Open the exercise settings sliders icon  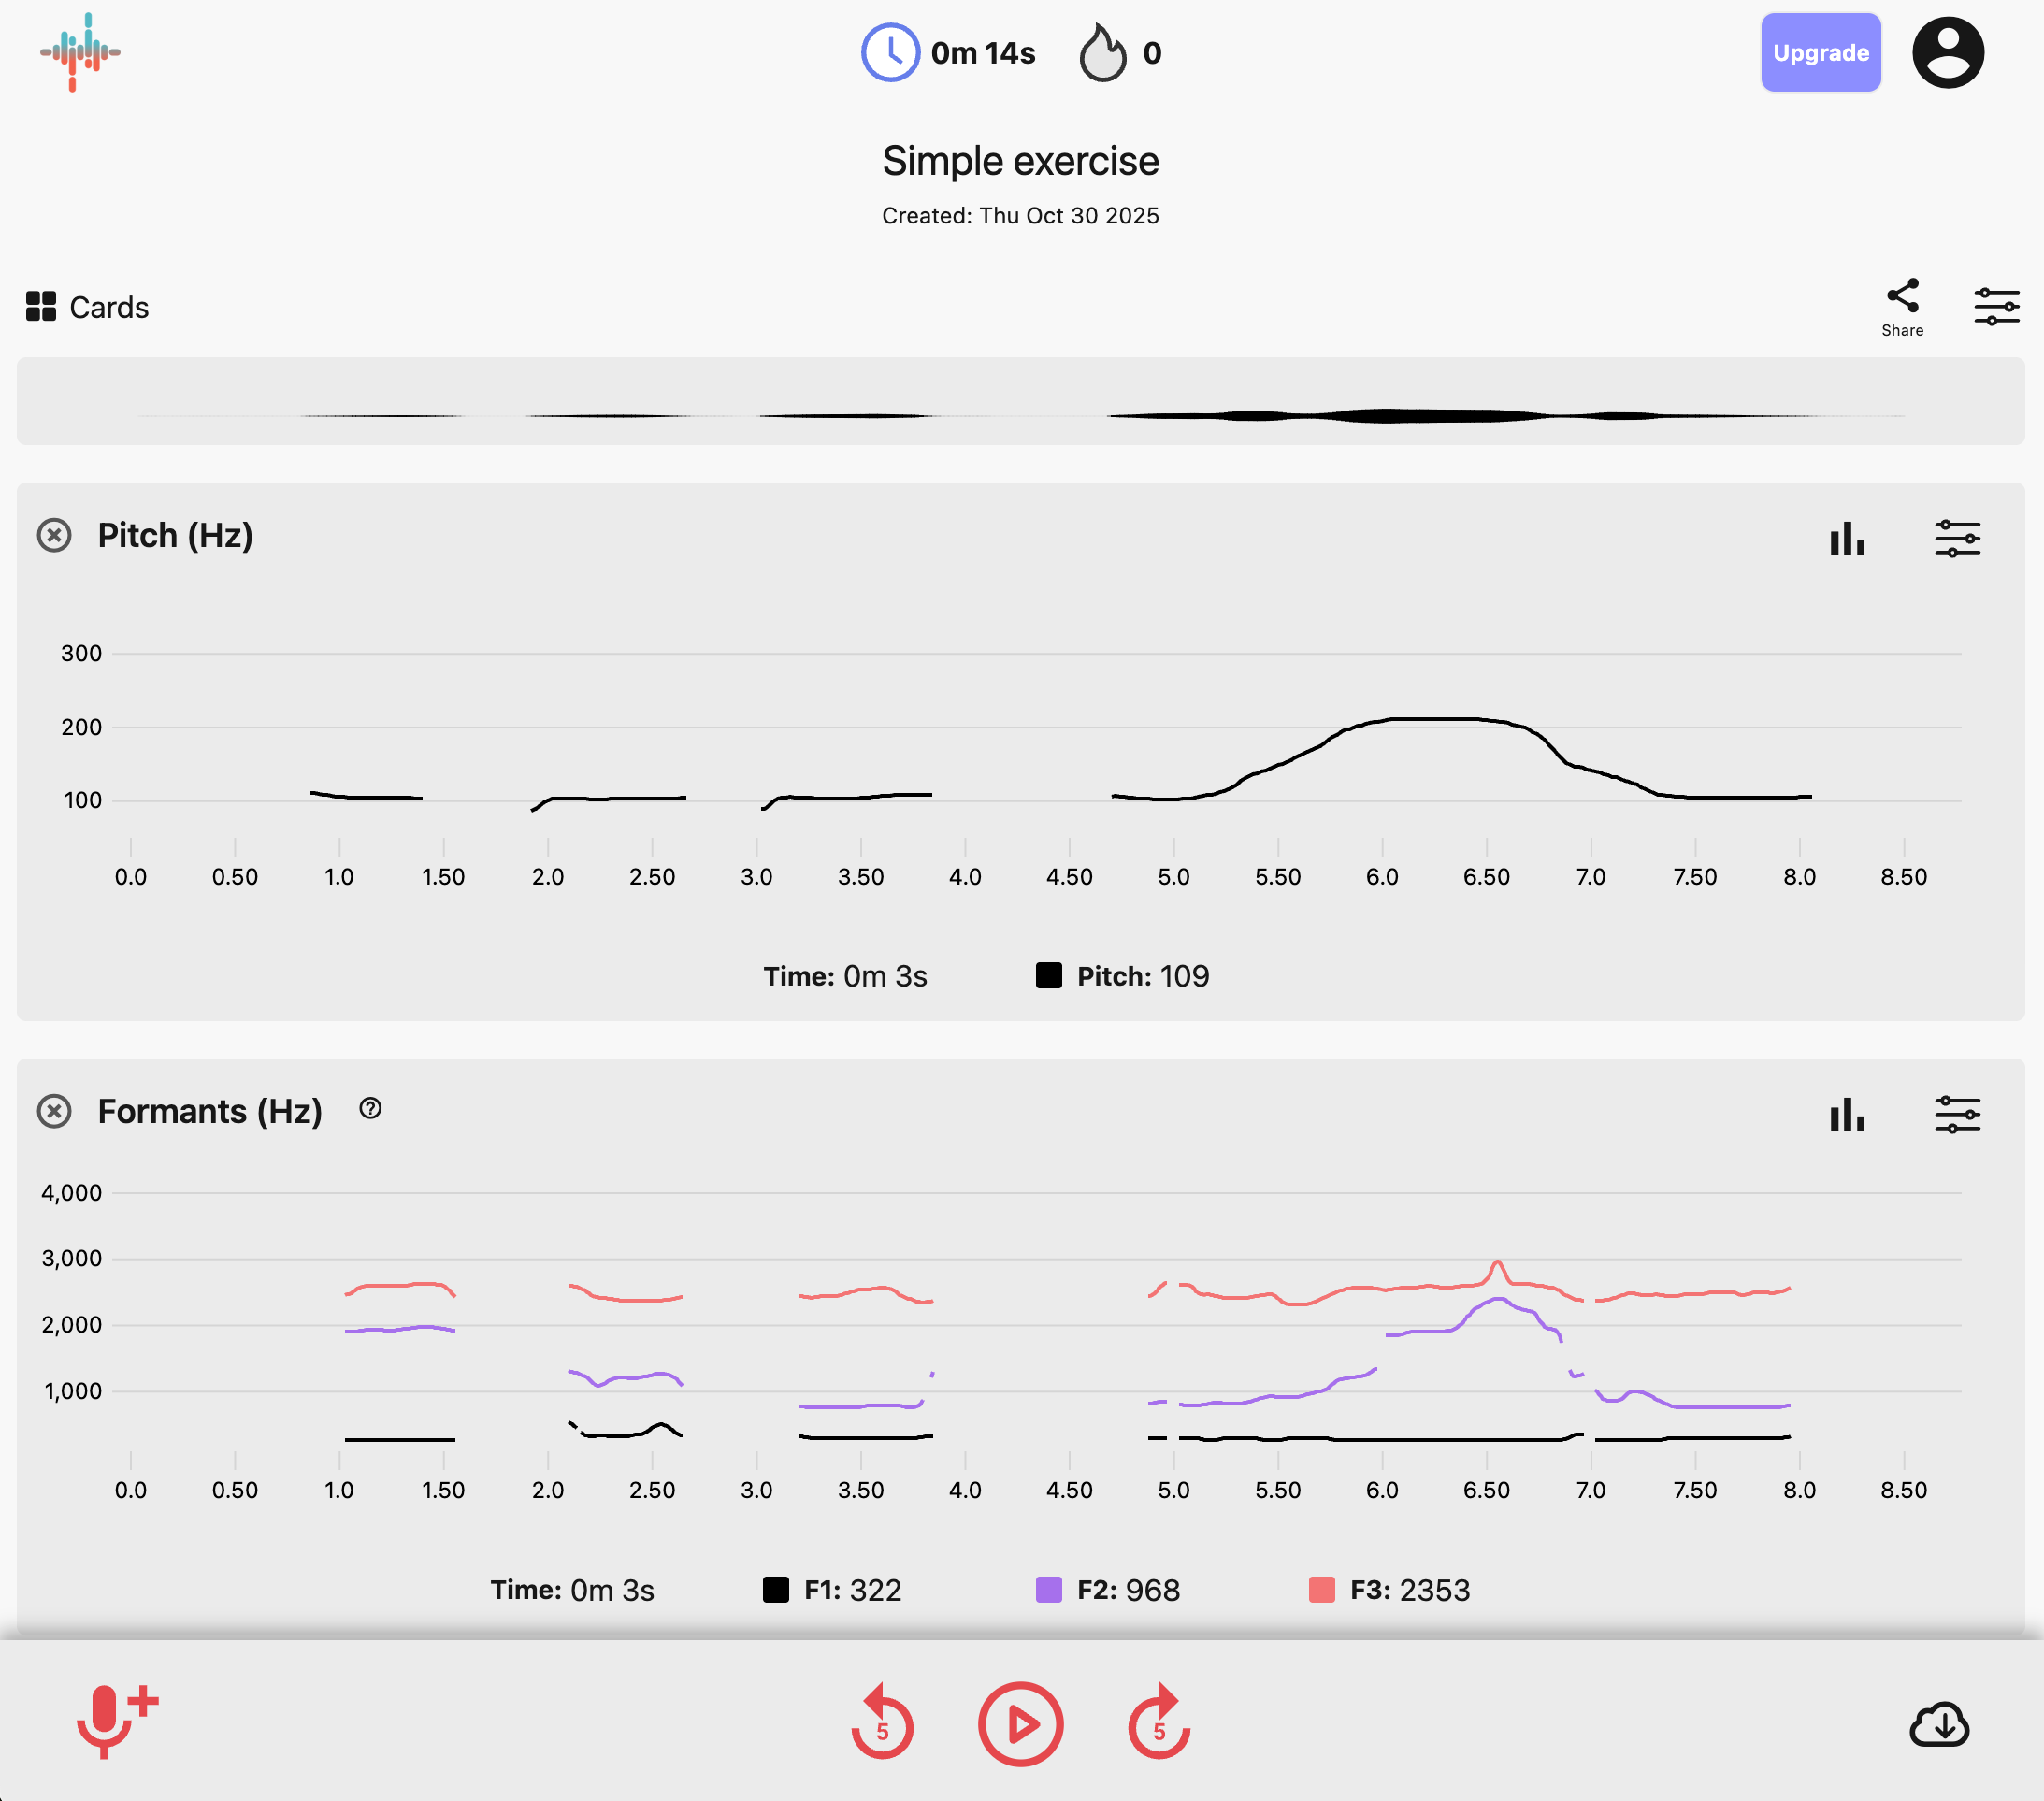1995,306
